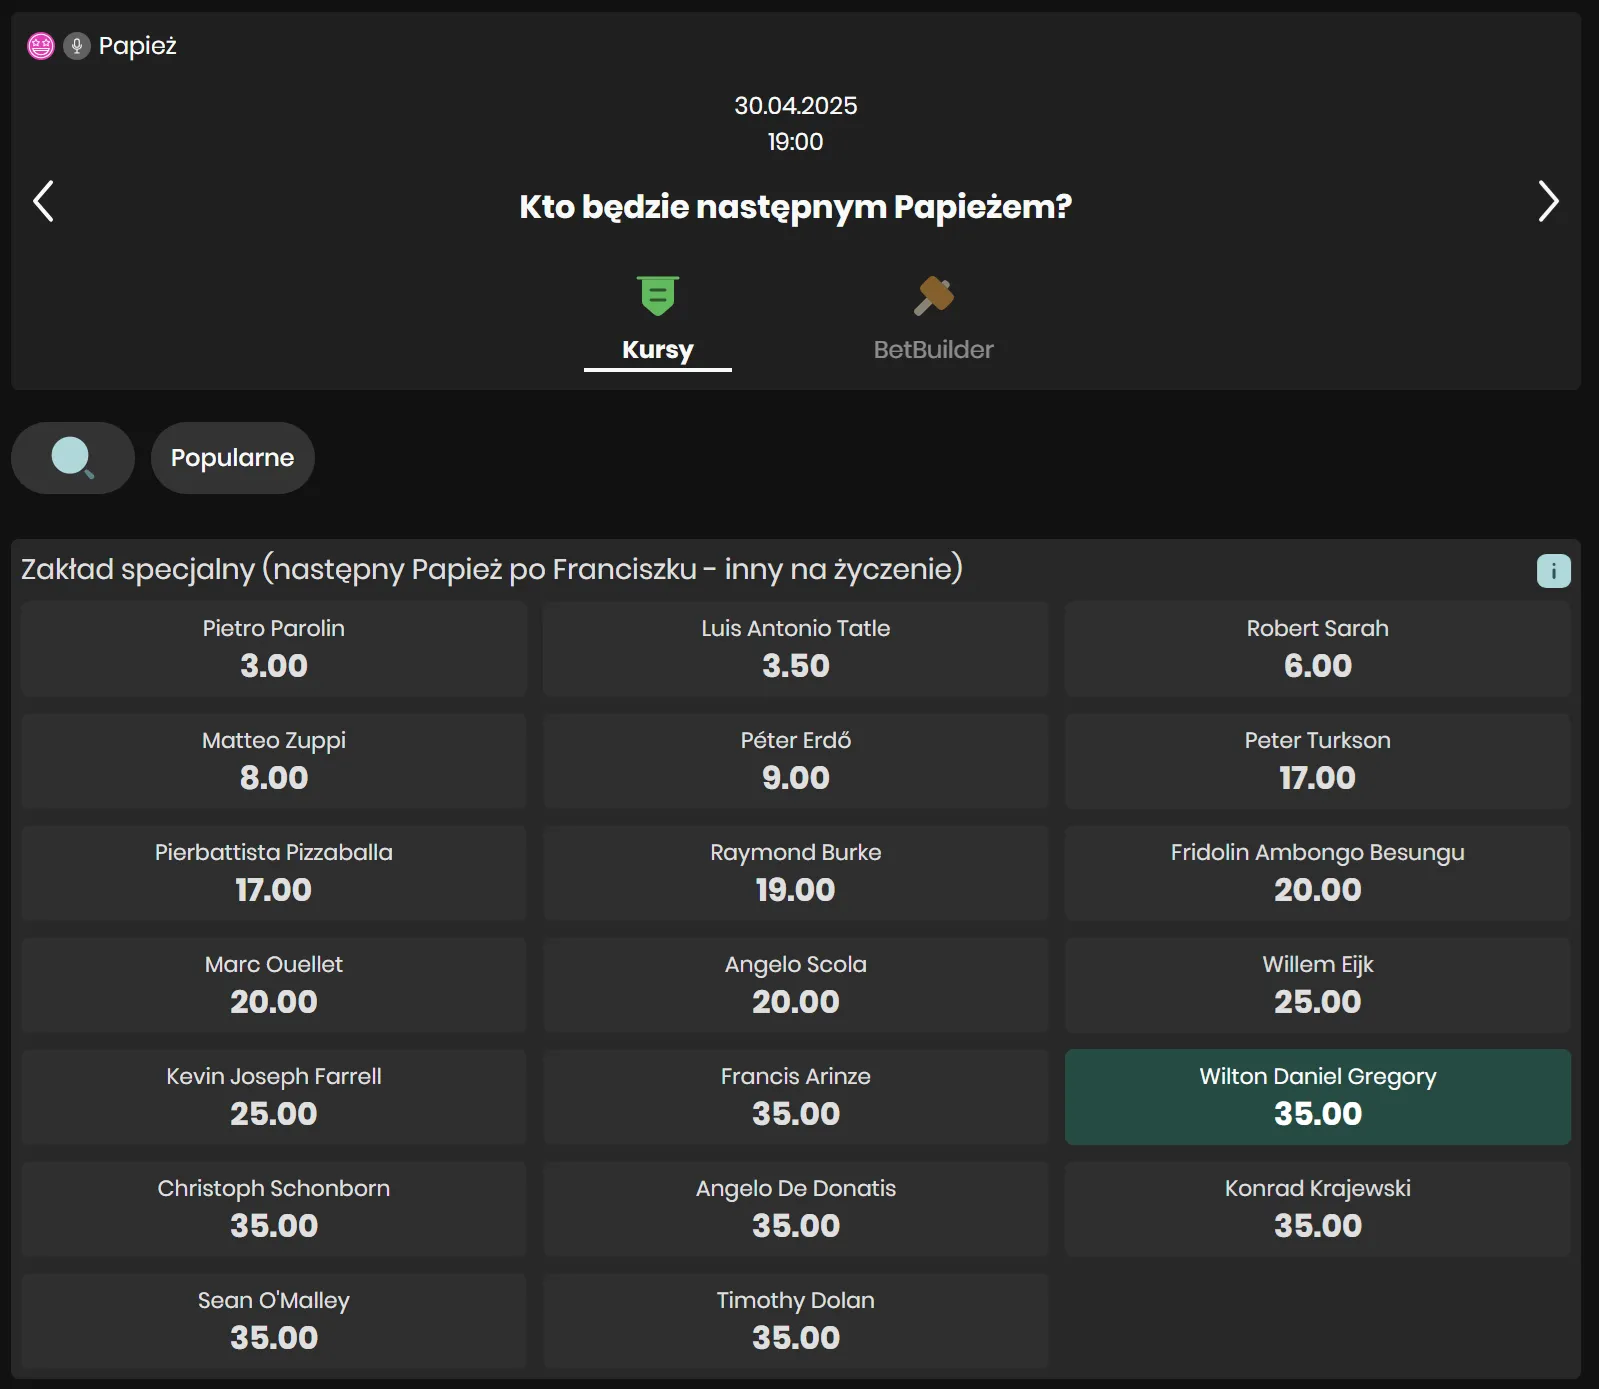
Task: Click the microphone icon beside Papież
Action: (x=77, y=46)
